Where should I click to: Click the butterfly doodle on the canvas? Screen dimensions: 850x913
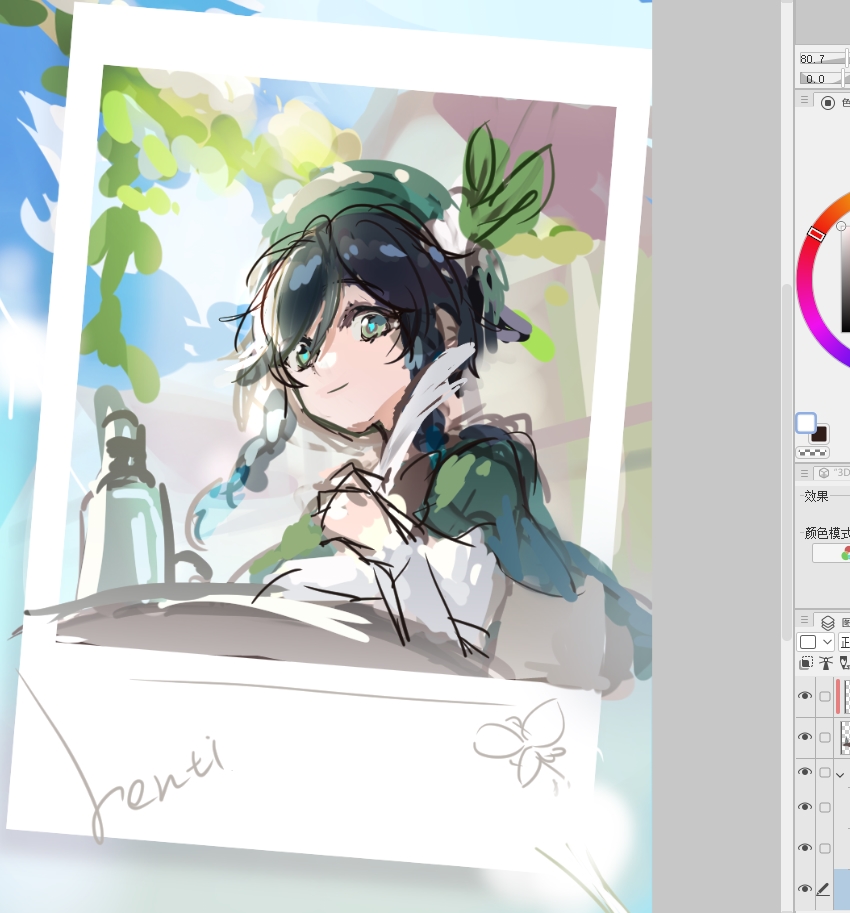point(521,742)
